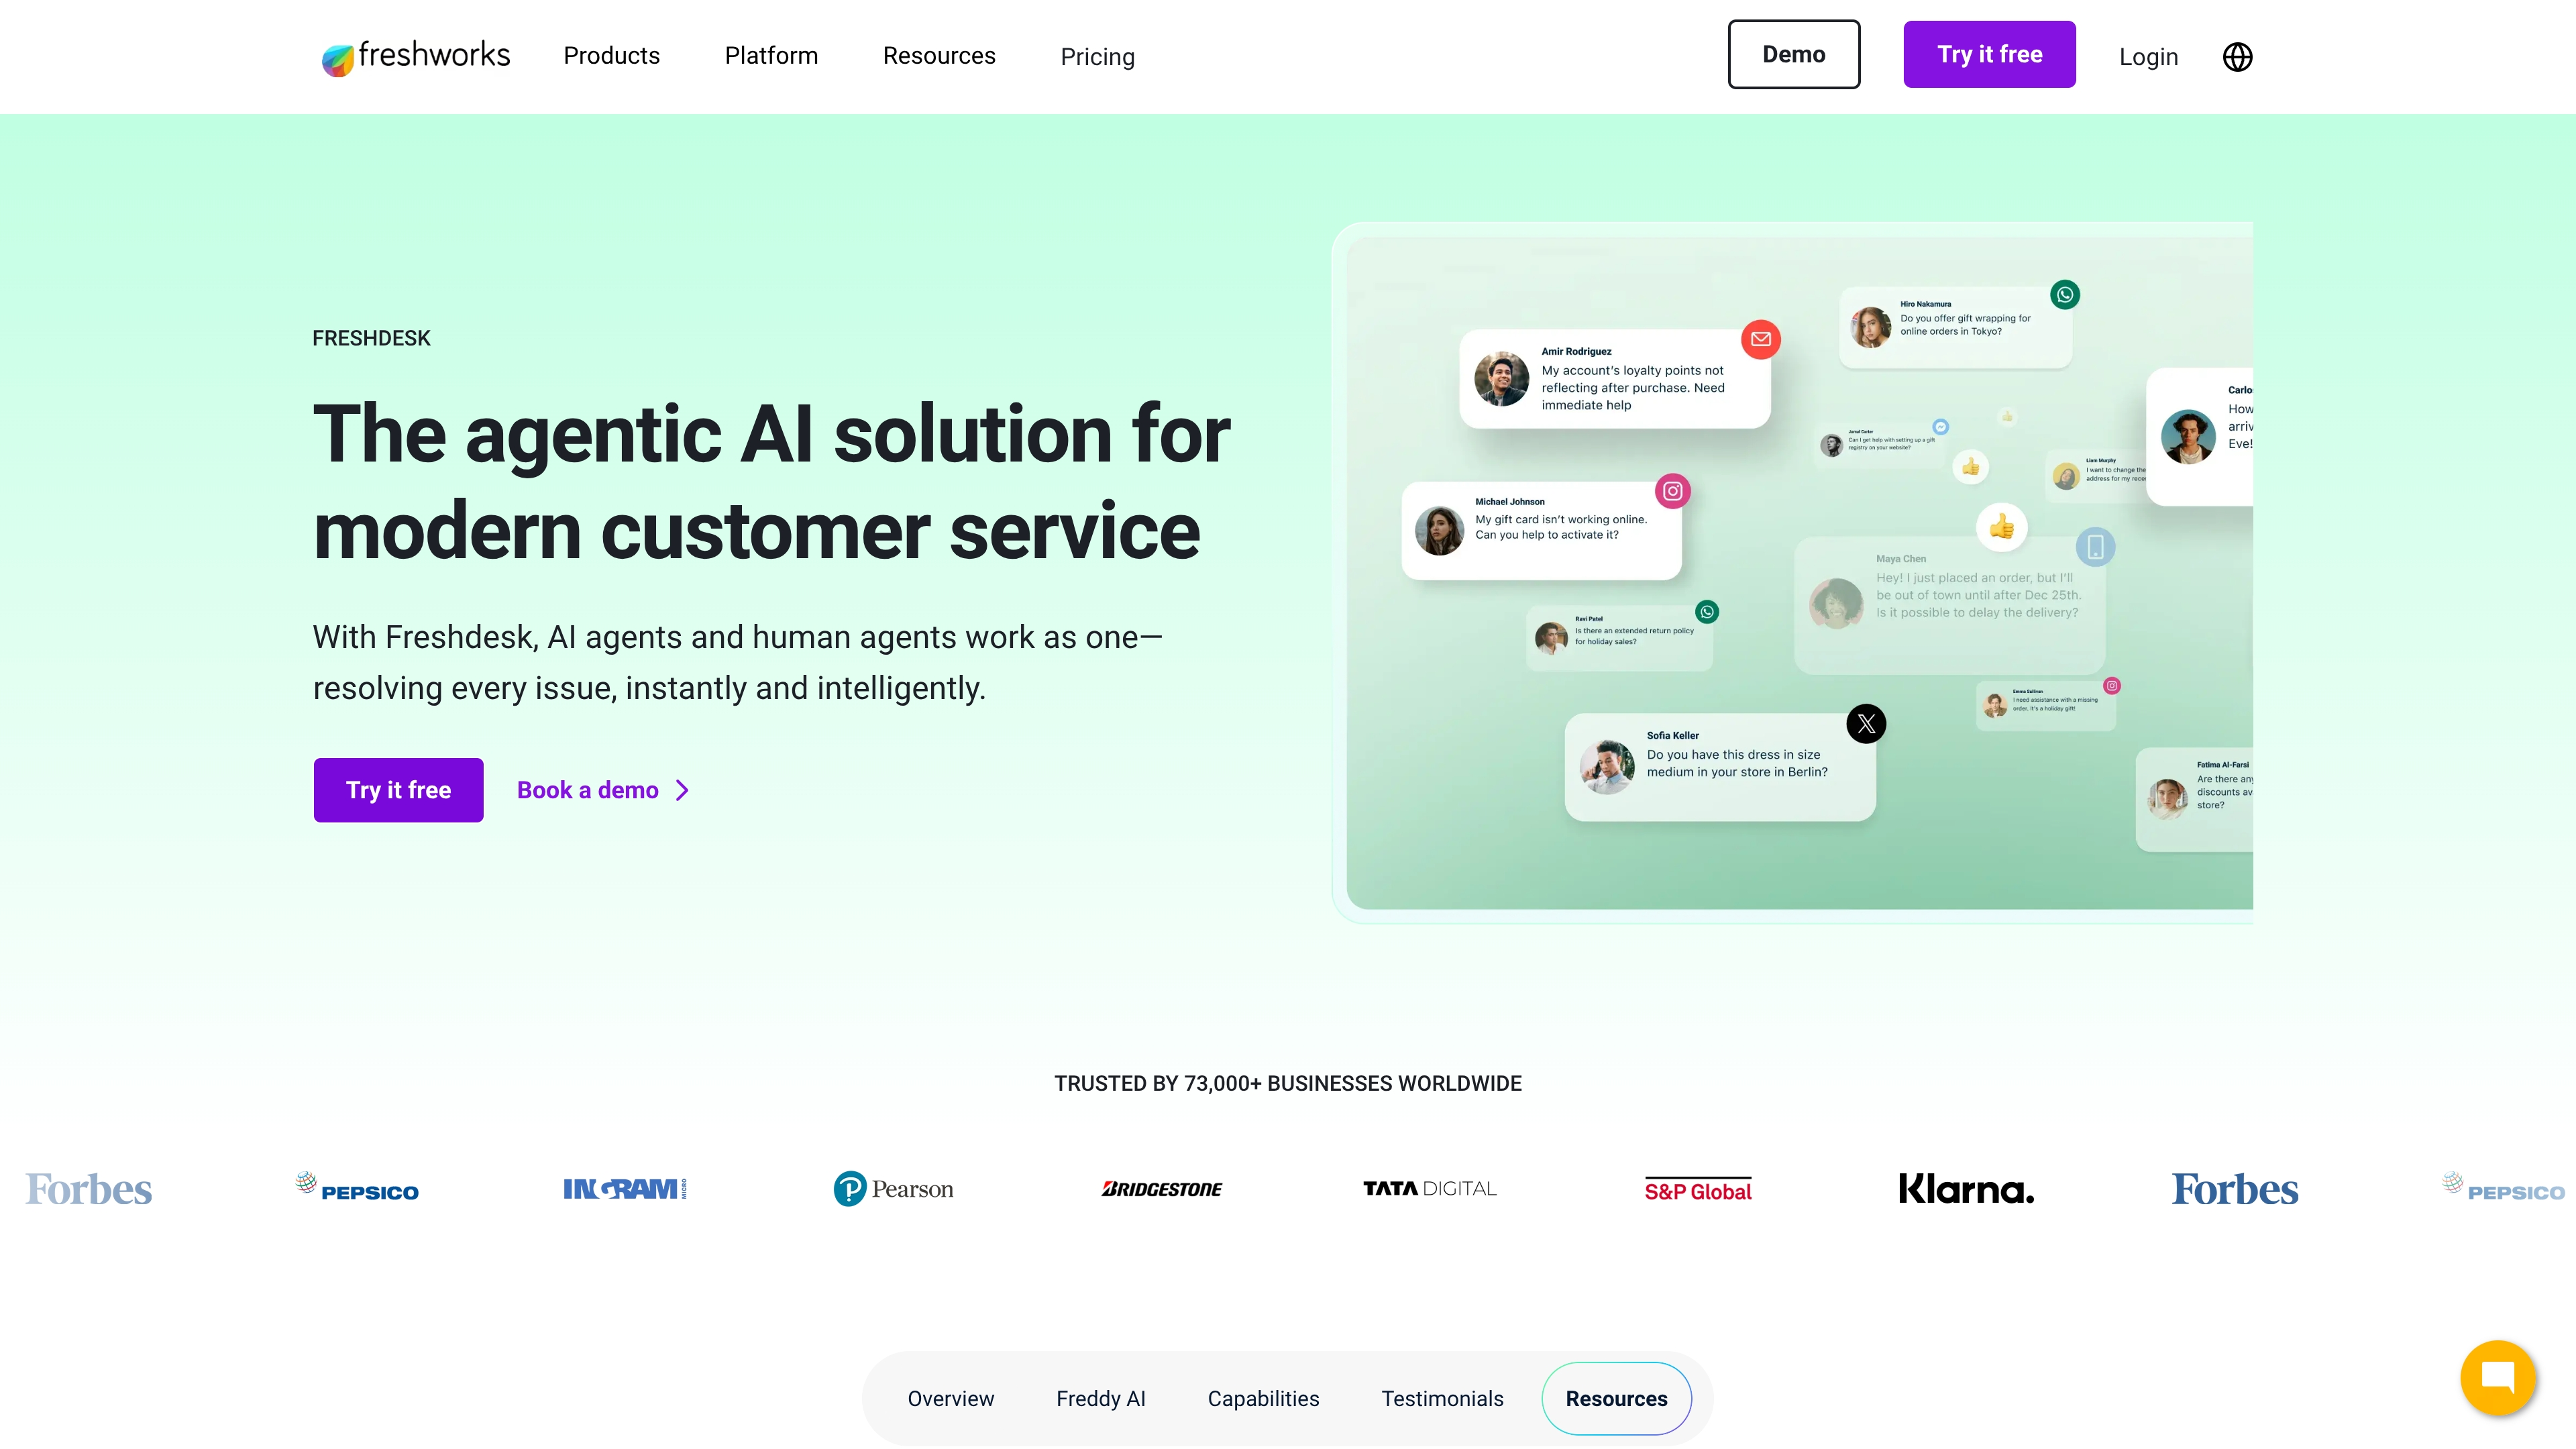Viewport: 2576px width, 1449px height.
Task: Expand the Resources navigation dropdown
Action: click(938, 56)
